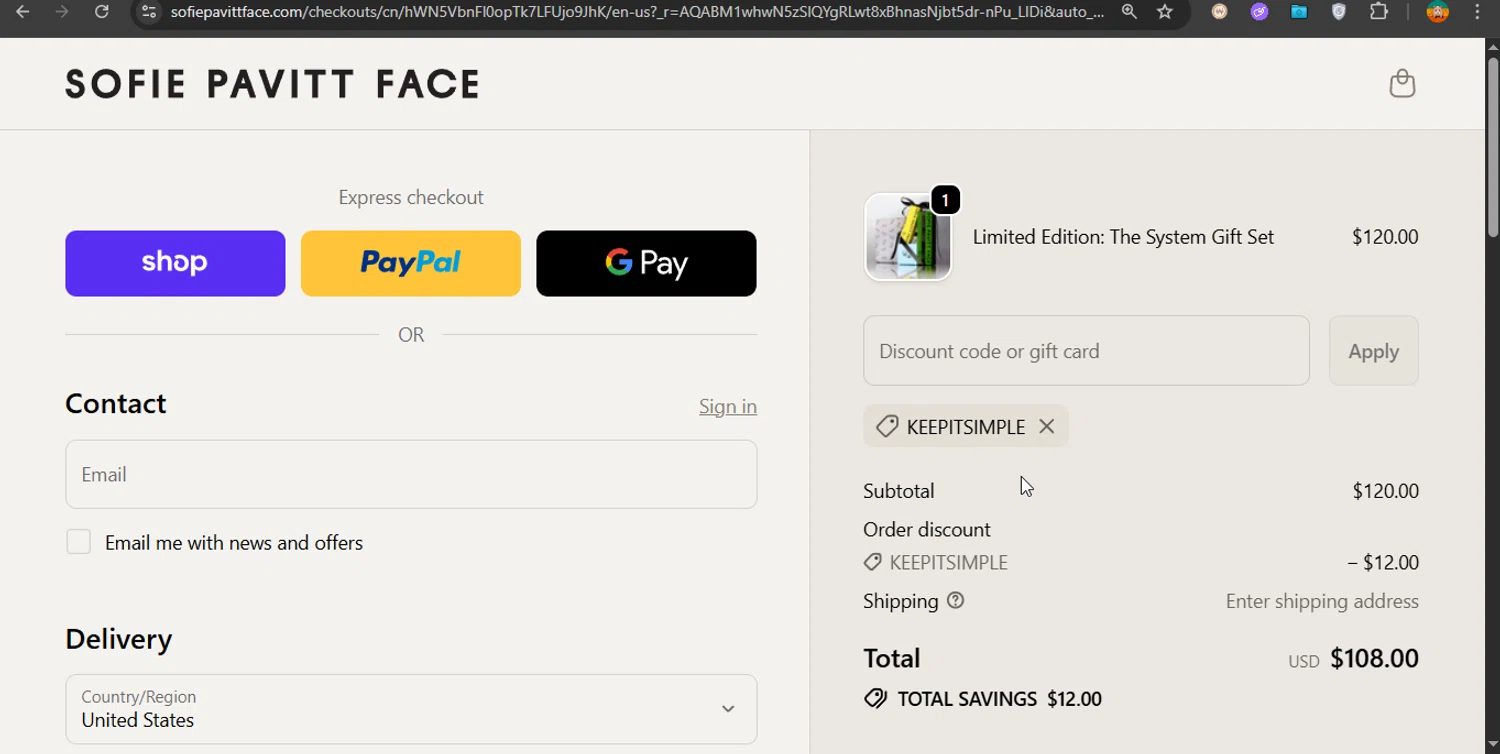
Task: Check Email me with news and offers
Action: tap(78, 542)
